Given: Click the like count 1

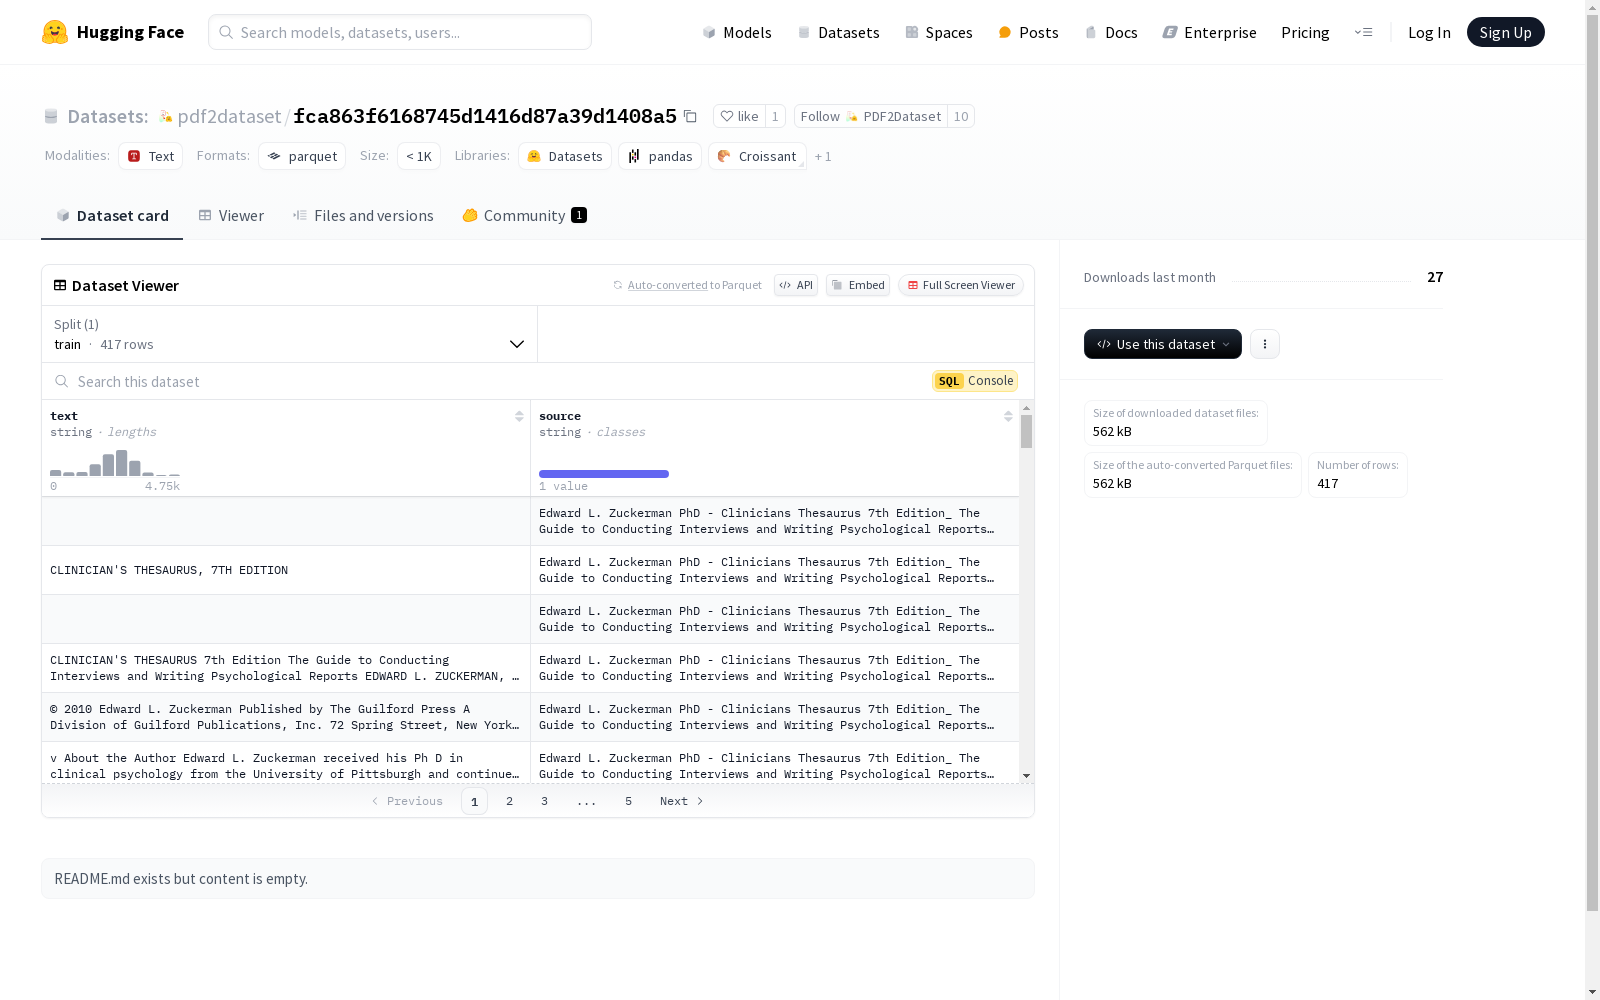Looking at the screenshot, I should [x=775, y=116].
